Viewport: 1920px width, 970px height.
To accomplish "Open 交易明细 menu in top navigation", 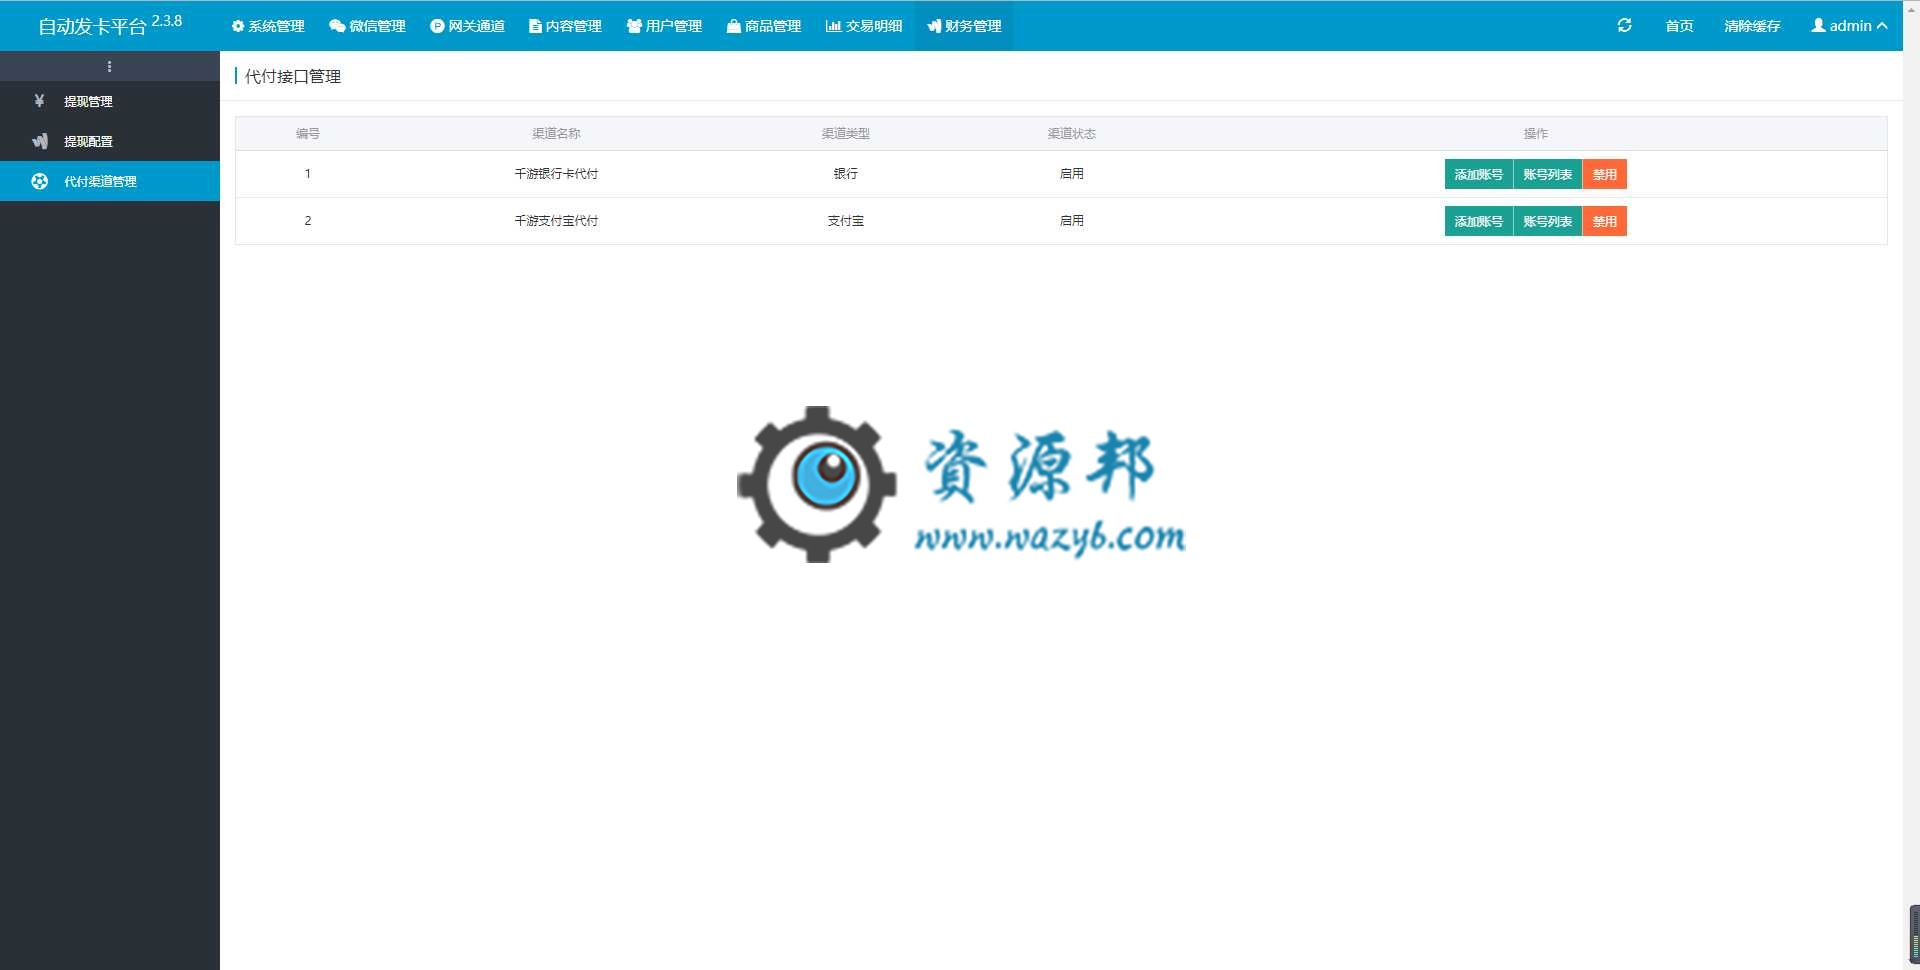I will point(864,26).
